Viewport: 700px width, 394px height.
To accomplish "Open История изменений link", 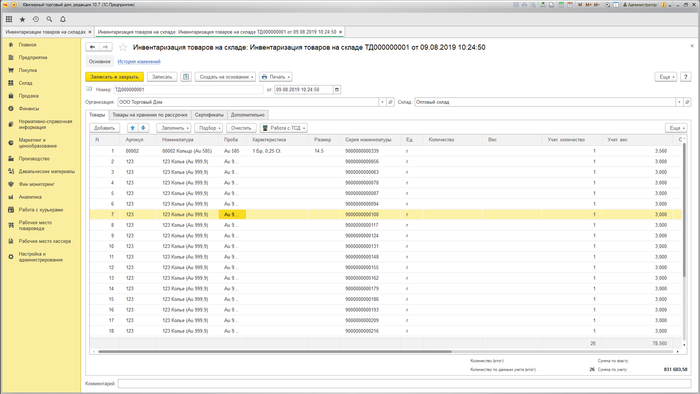I will (x=139, y=62).
